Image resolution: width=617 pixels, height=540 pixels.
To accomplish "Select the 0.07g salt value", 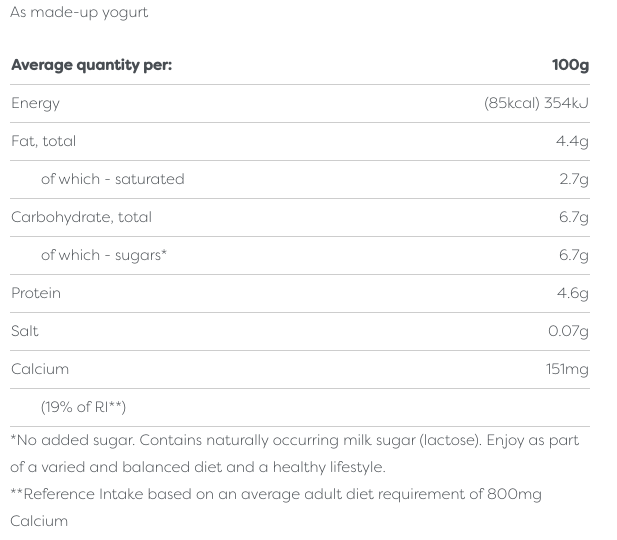I will (x=568, y=331).
